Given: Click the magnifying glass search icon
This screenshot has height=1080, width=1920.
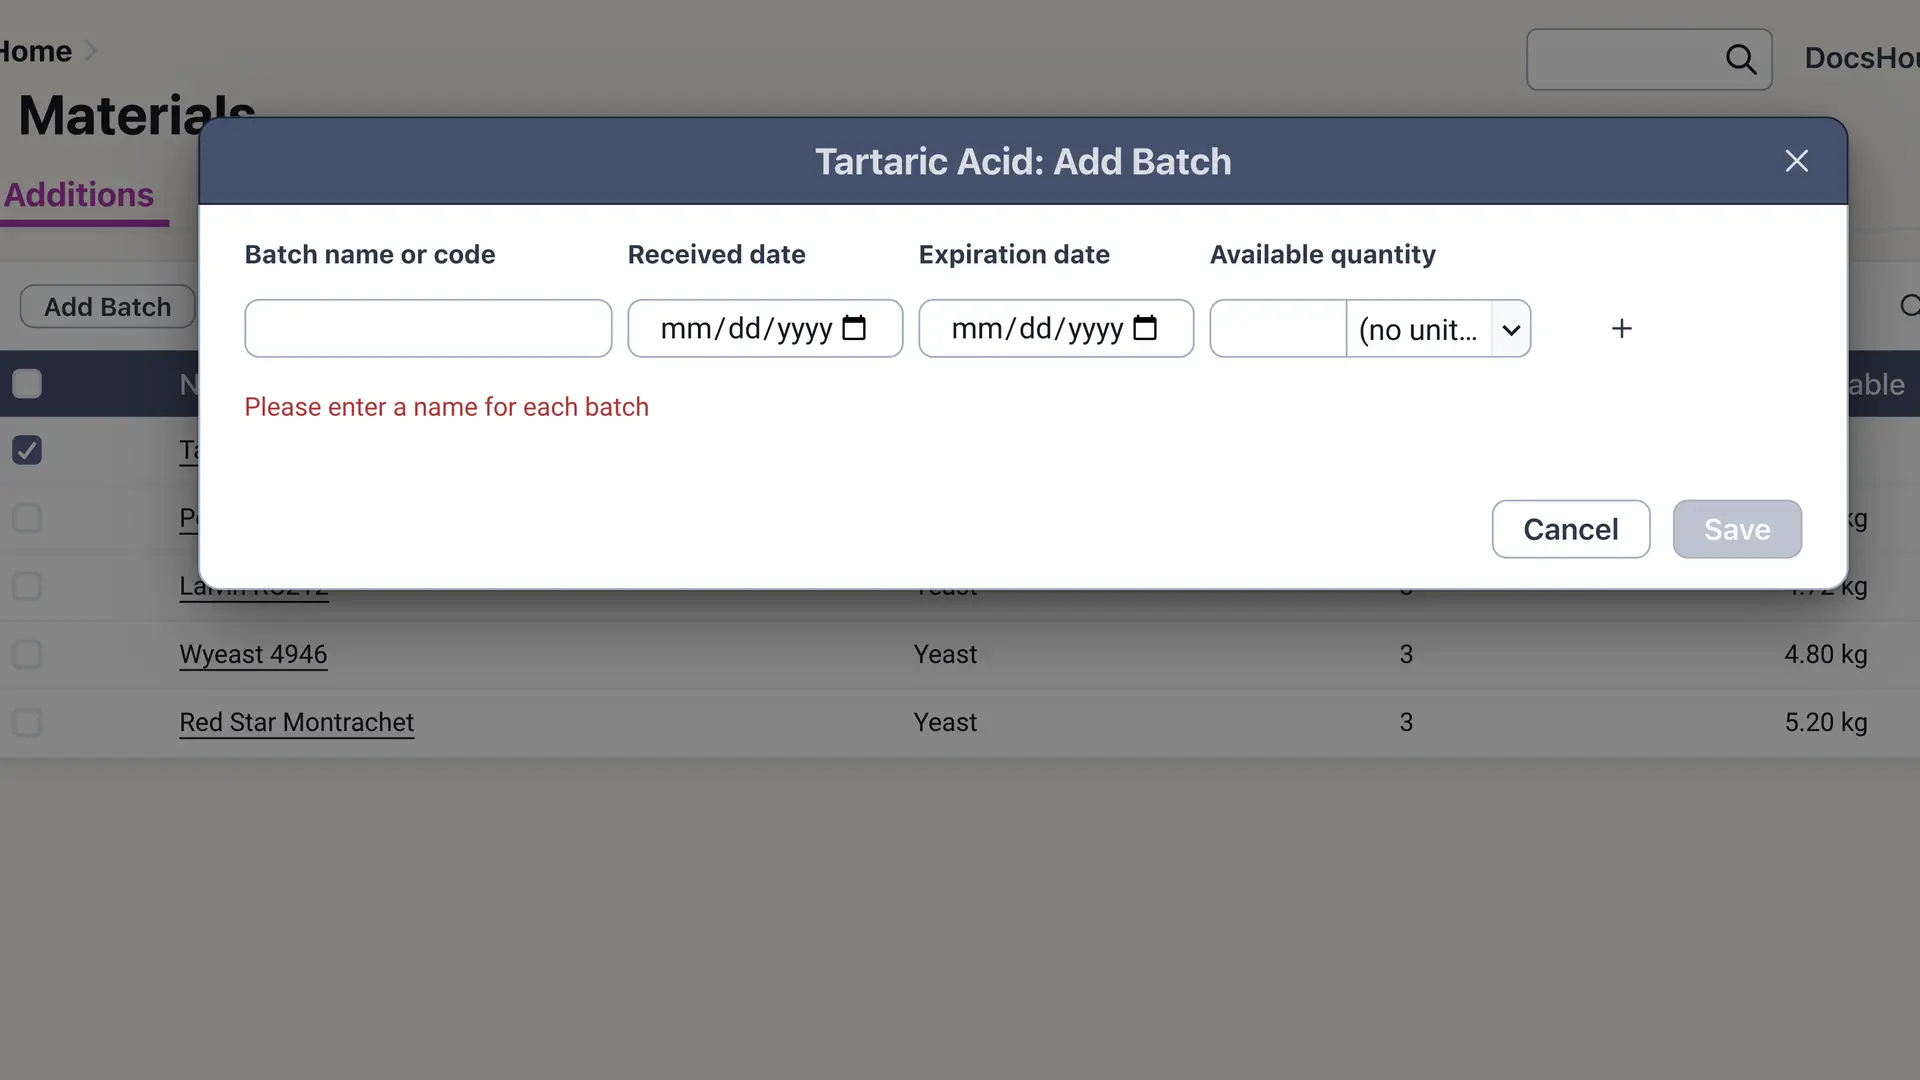Looking at the screenshot, I should (x=1742, y=59).
